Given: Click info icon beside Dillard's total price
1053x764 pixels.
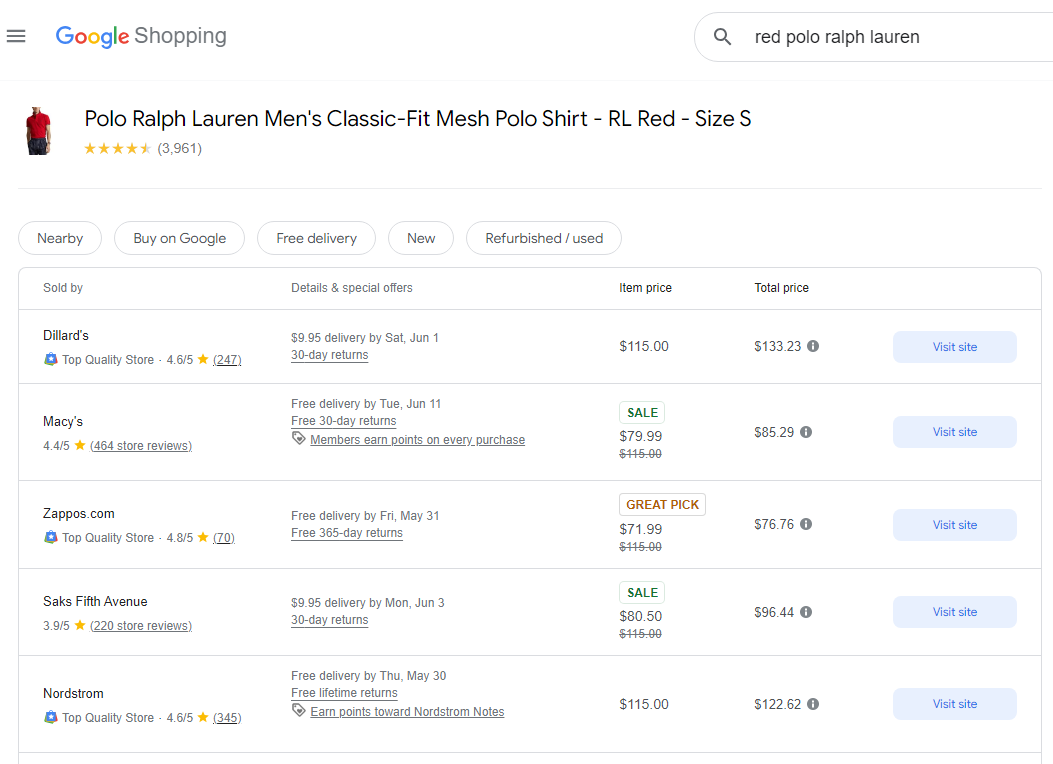Looking at the screenshot, I should pos(813,346).
